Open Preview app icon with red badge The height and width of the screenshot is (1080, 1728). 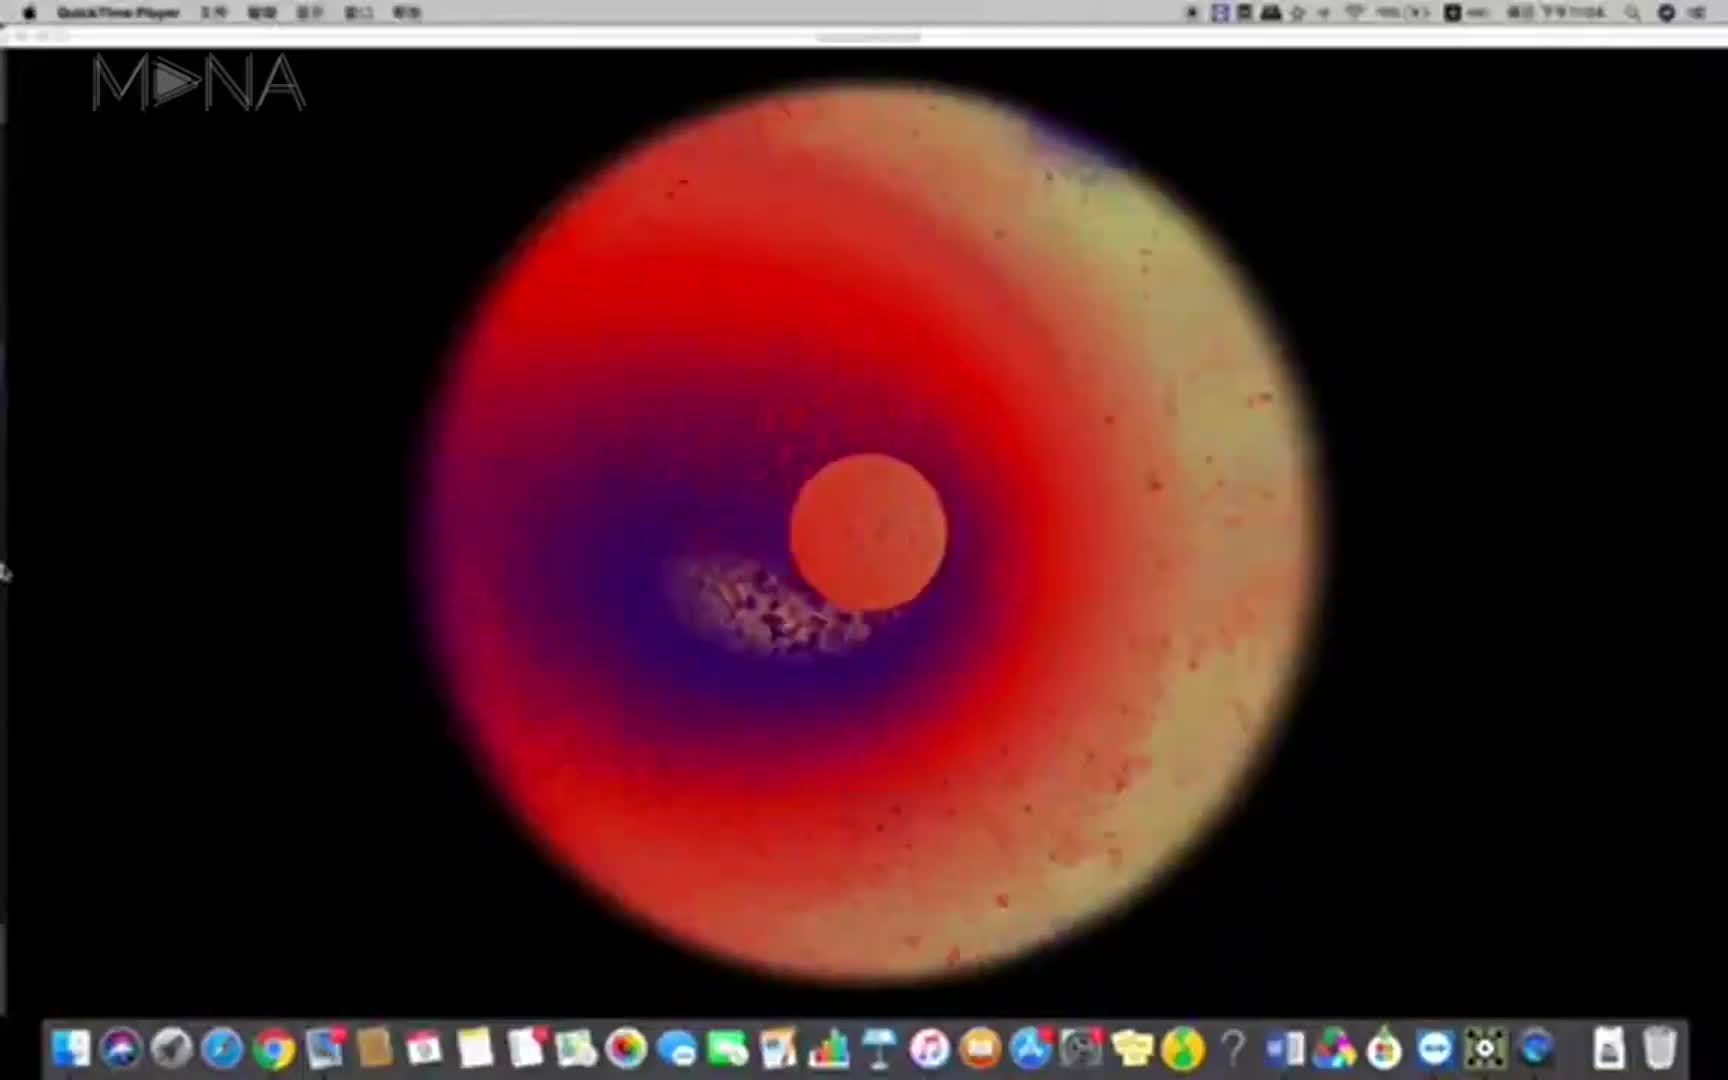[324, 1048]
